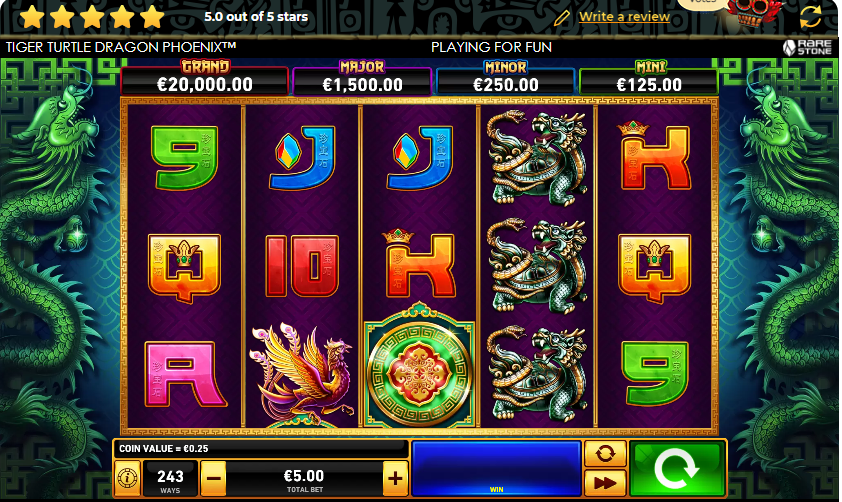Click the MINI jackpot display
The image size is (842, 502).
click(649, 78)
